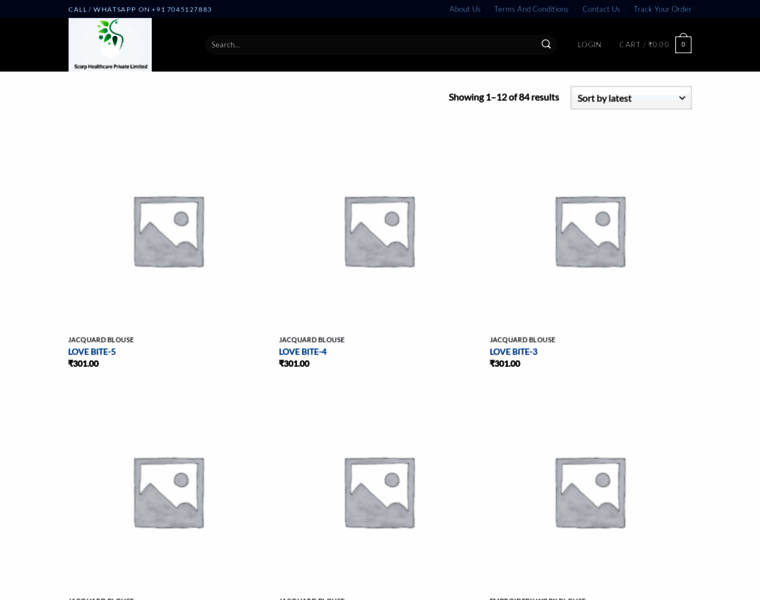This screenshot has width=760, height=600.
Task: Open the LOVE BITE-5 product link
Action: point(92,352)
